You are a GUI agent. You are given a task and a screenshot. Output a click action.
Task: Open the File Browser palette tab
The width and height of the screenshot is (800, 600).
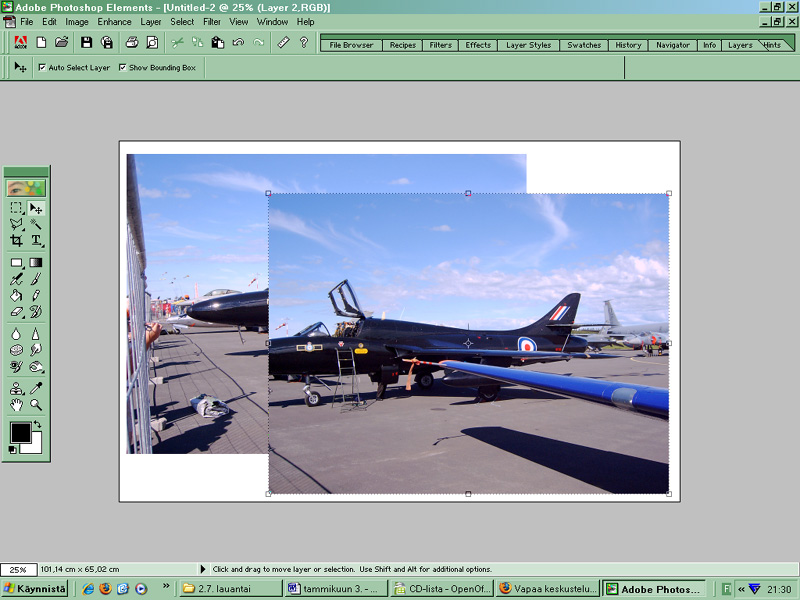pyautogui.click(x=352, y=45)
